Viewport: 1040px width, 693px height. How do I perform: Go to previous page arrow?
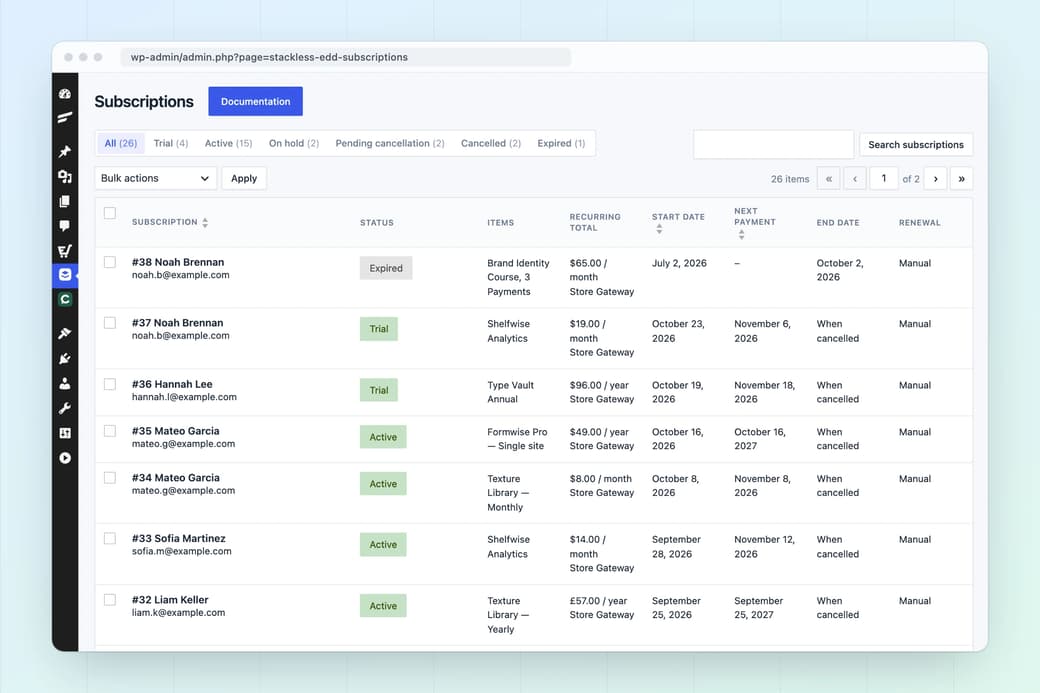coord(855,179)
